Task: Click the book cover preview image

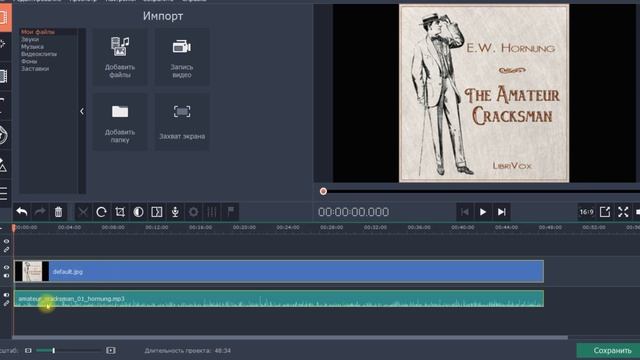Action: [x=484, y=93]
